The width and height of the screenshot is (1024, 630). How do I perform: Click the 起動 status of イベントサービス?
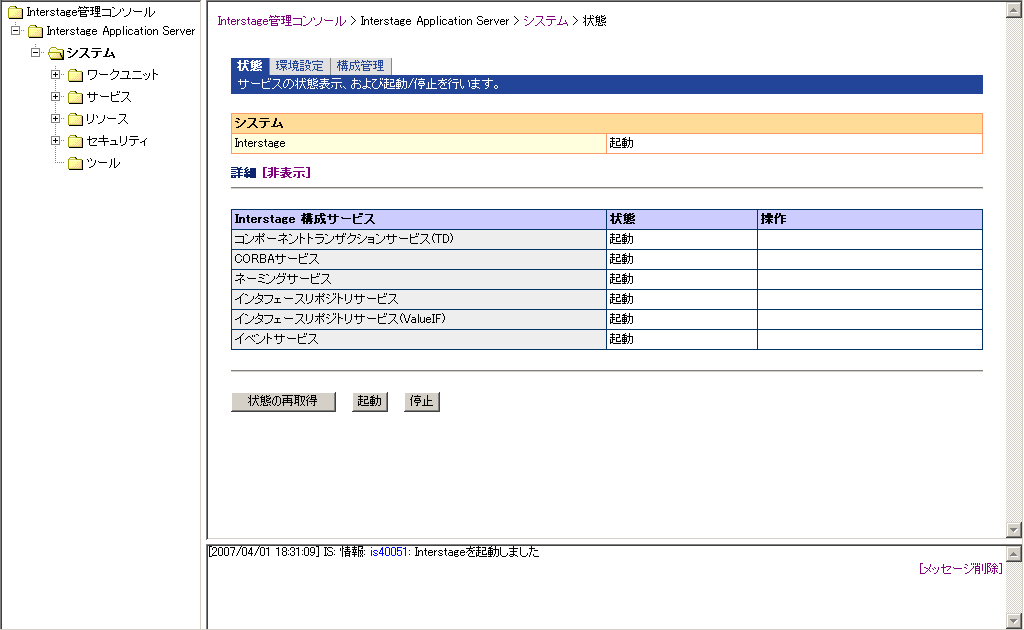tap(622, 339)
